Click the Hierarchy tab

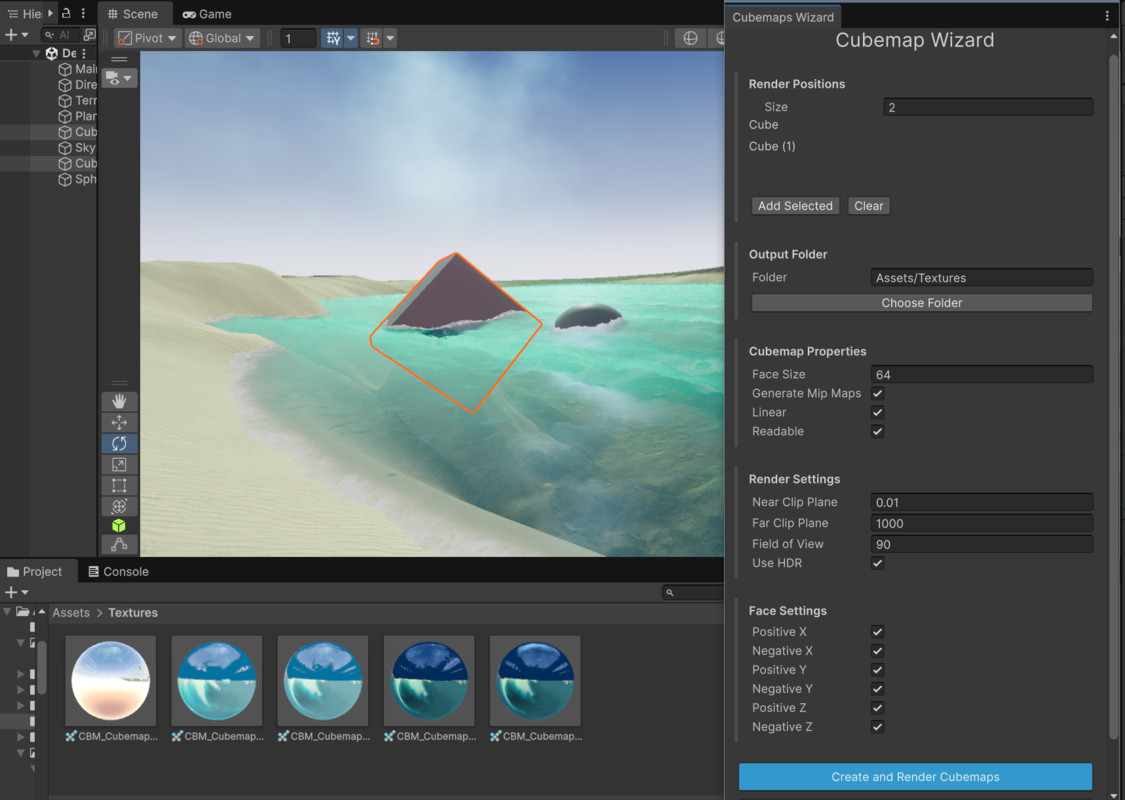point(24,14)
